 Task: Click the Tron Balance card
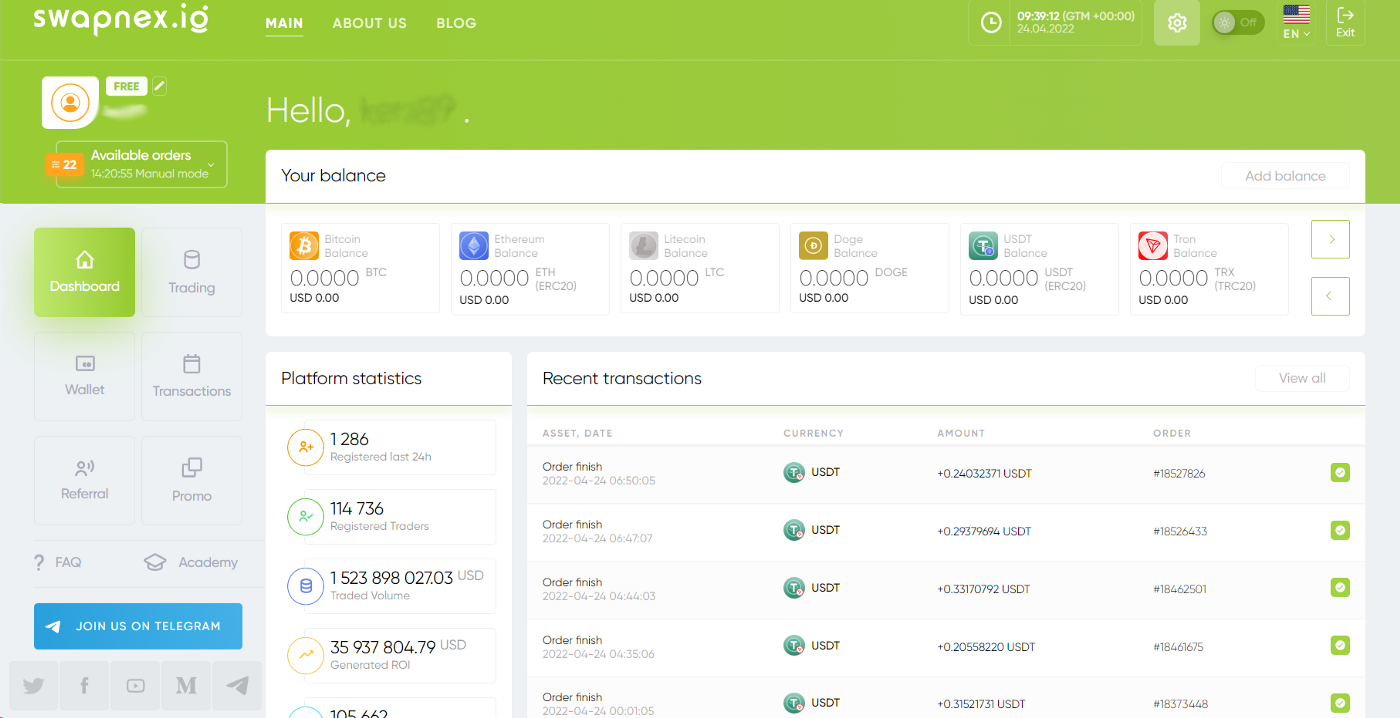(1209, 269)
